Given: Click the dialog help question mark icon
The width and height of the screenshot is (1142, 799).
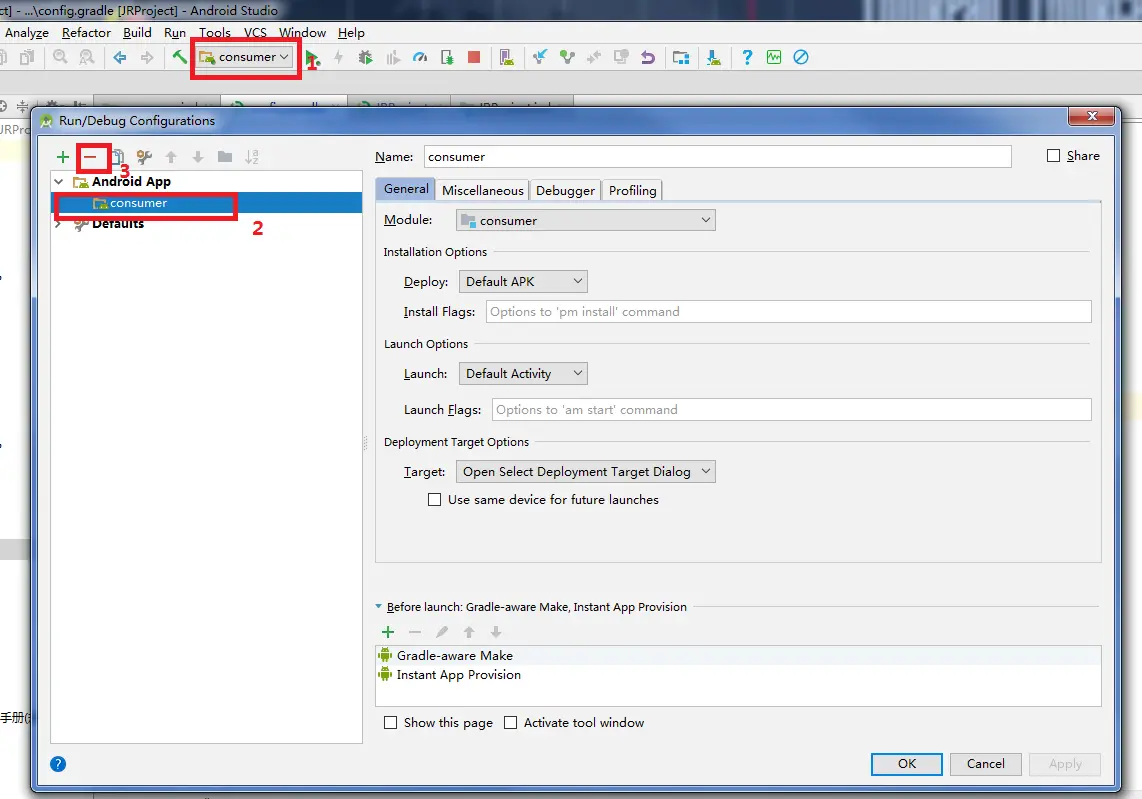Looking at the screenshot, I should 58,764.
